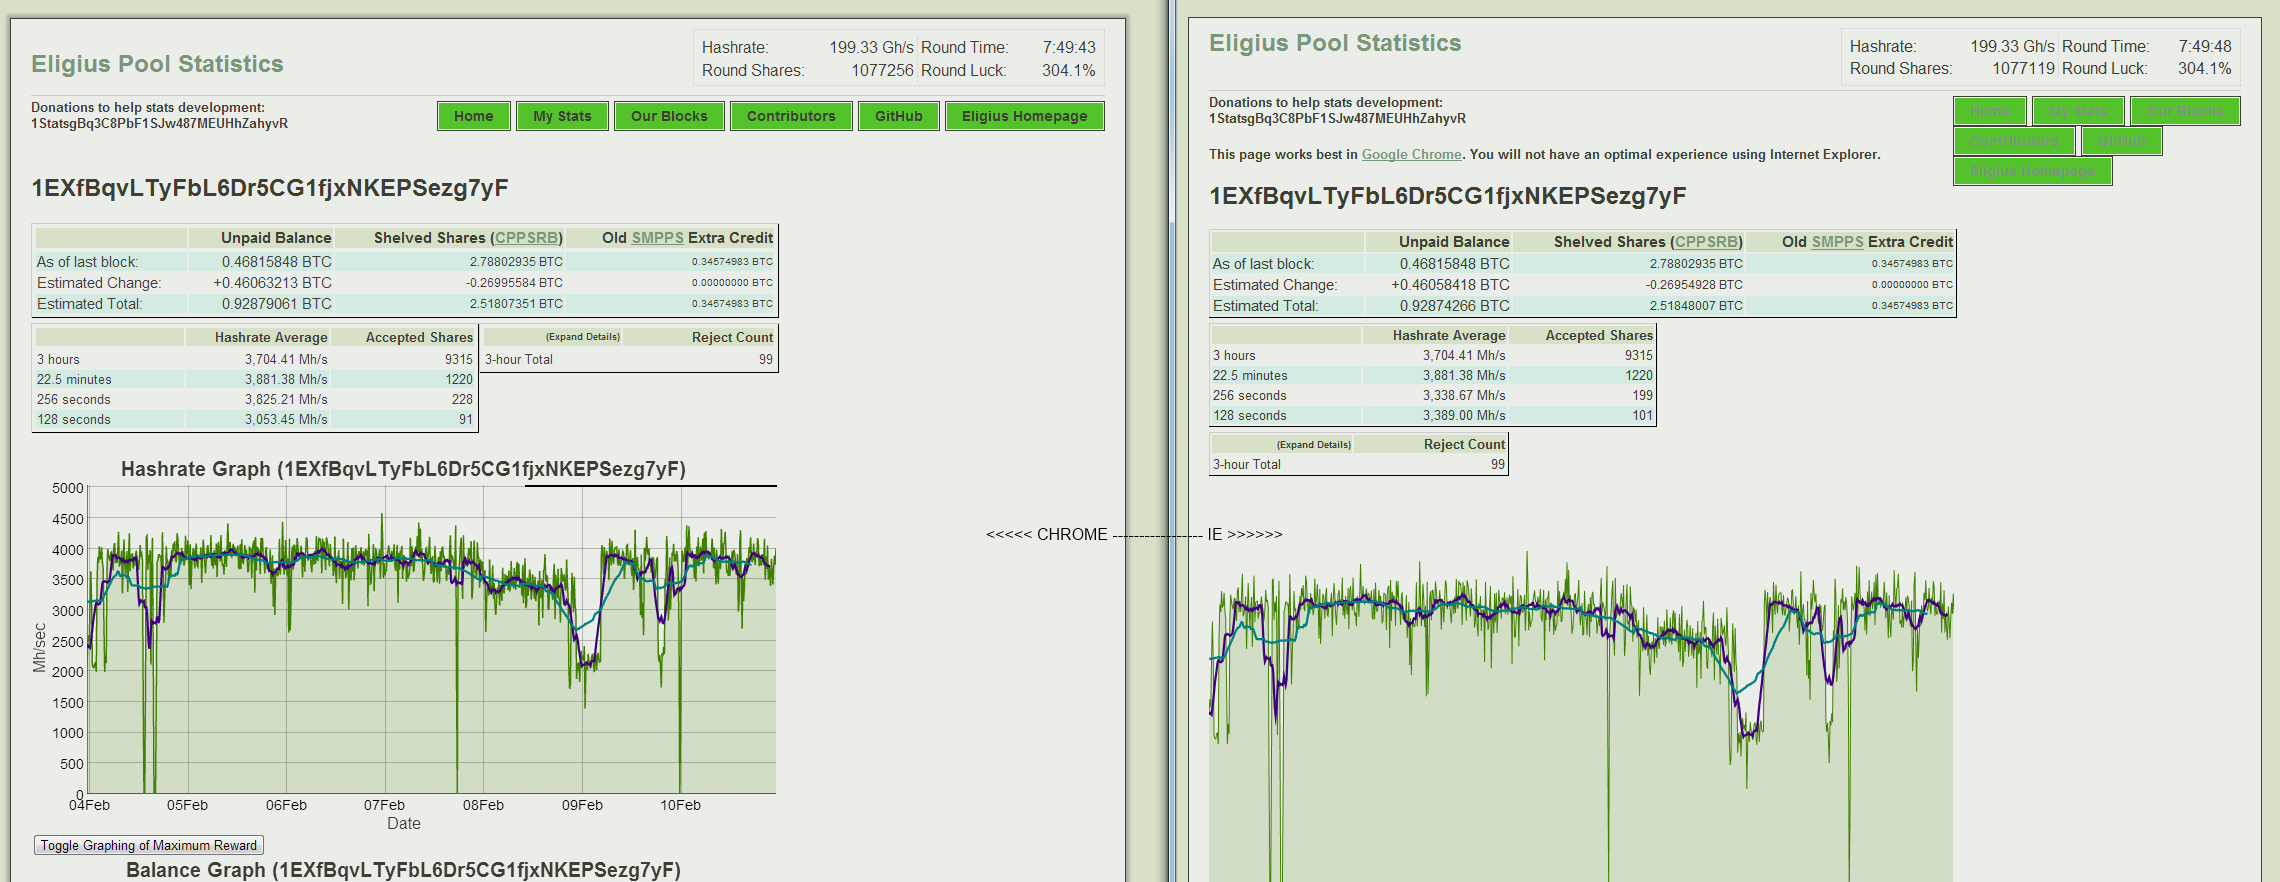
Task: Click 3-hour Total row in Chrome window
Action: pos(629,359)
